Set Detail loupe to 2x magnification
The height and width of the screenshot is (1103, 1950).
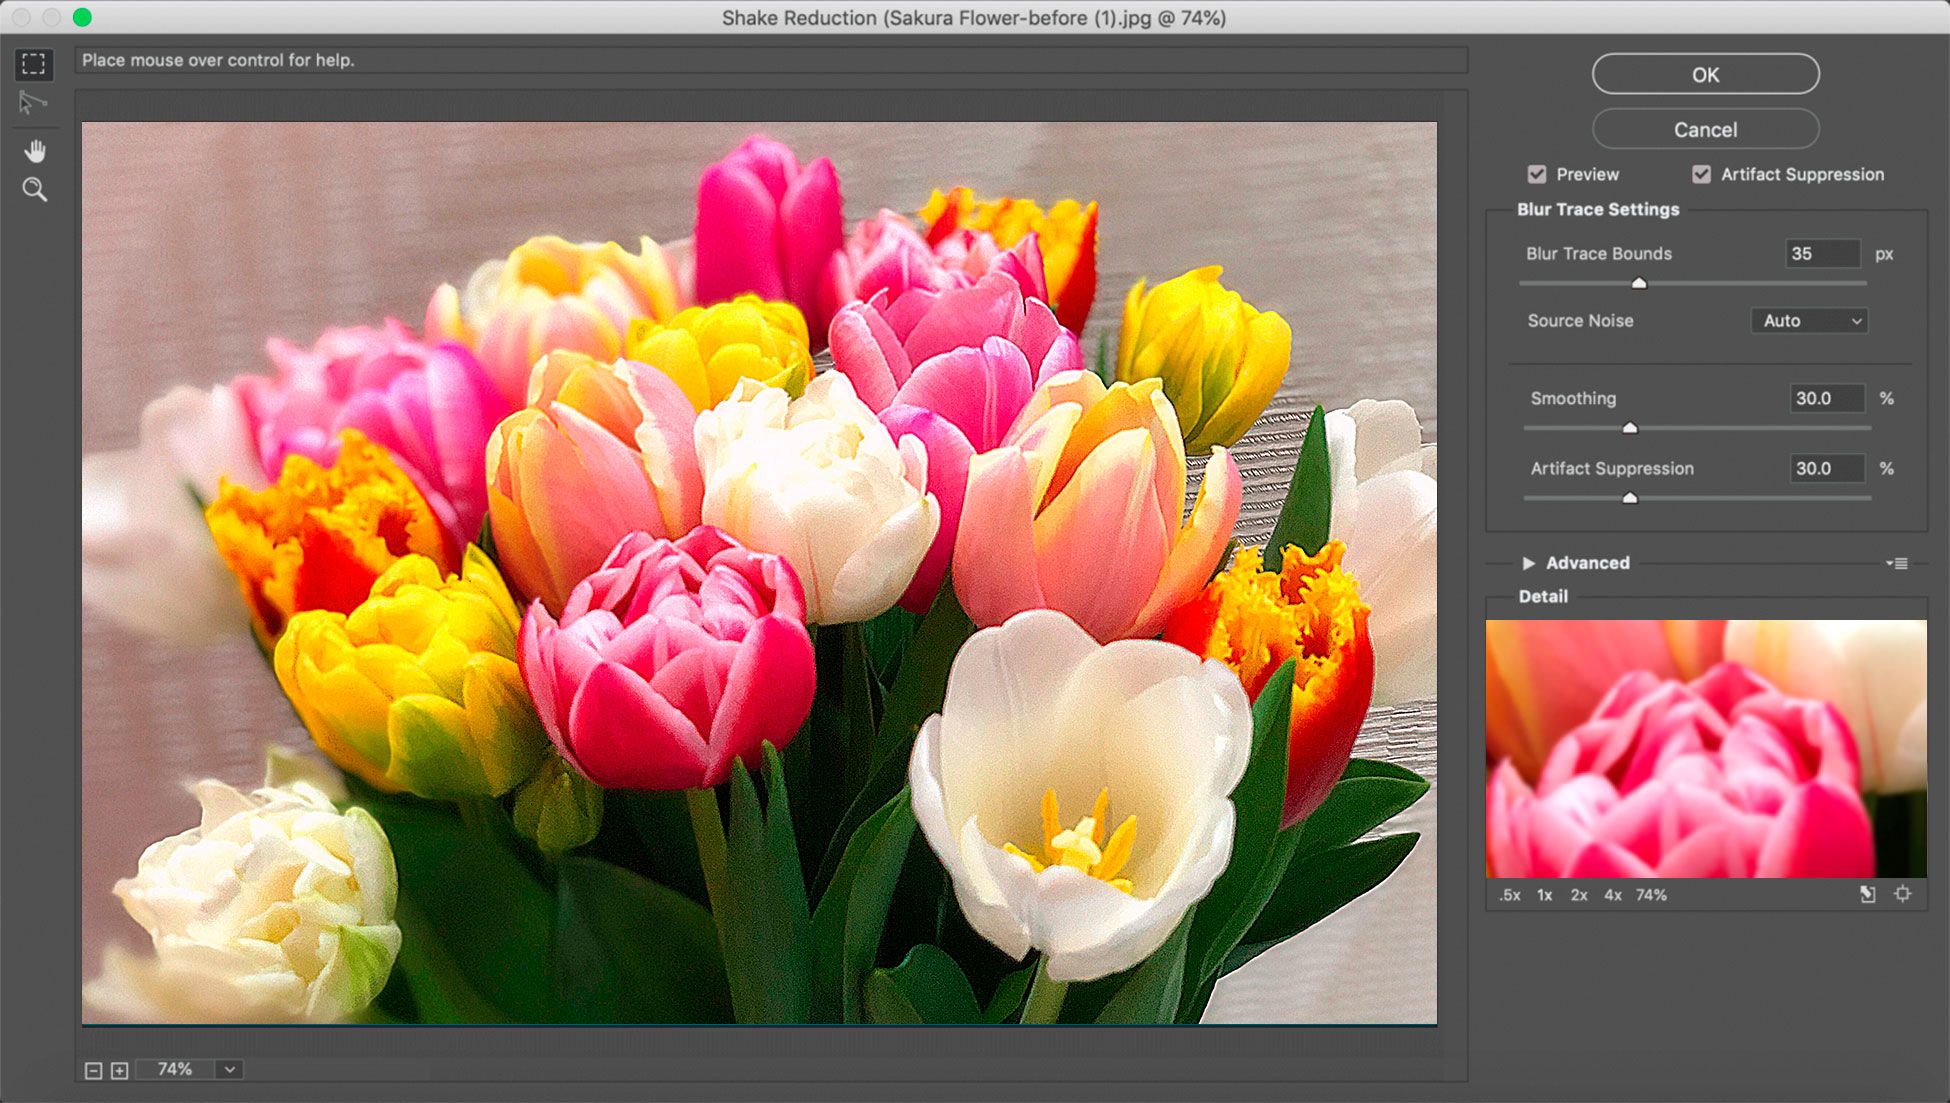1578,895
